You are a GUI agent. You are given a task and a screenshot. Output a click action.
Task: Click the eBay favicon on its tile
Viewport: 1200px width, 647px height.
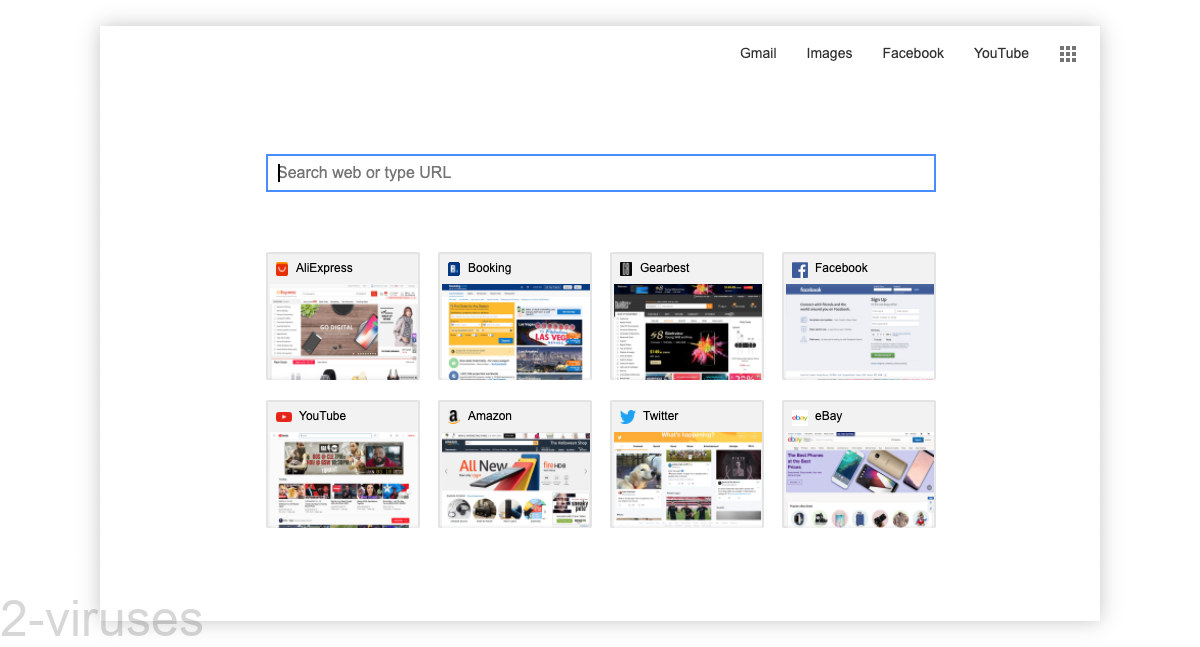click(798, 416)
